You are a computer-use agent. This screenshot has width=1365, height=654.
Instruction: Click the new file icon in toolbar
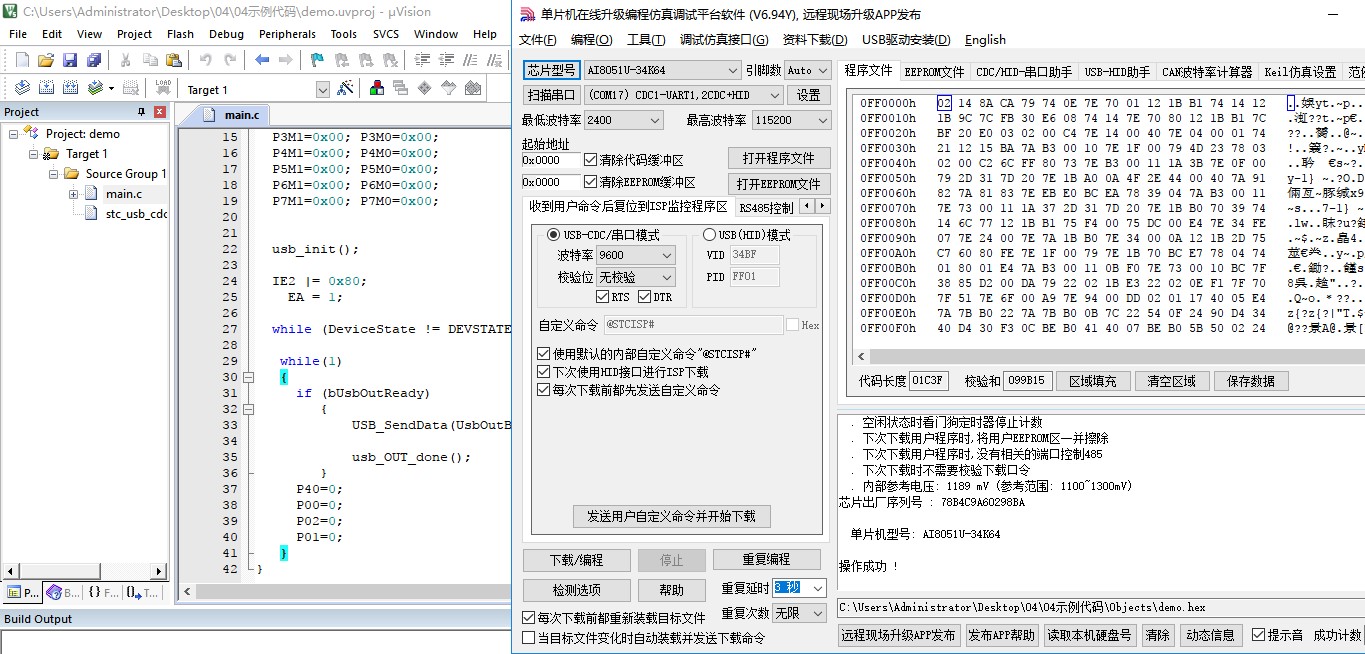click(x=21, y=60)
